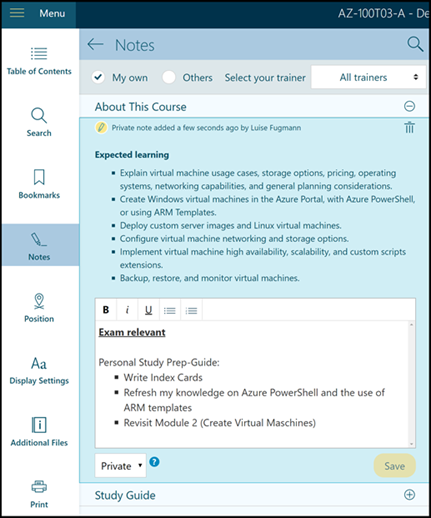Click the 'Private note added' timestamp text

(206, 128)
